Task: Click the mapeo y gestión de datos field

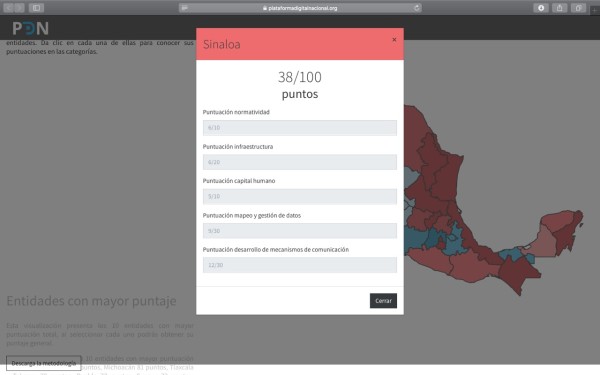Action: click(300, 231)
